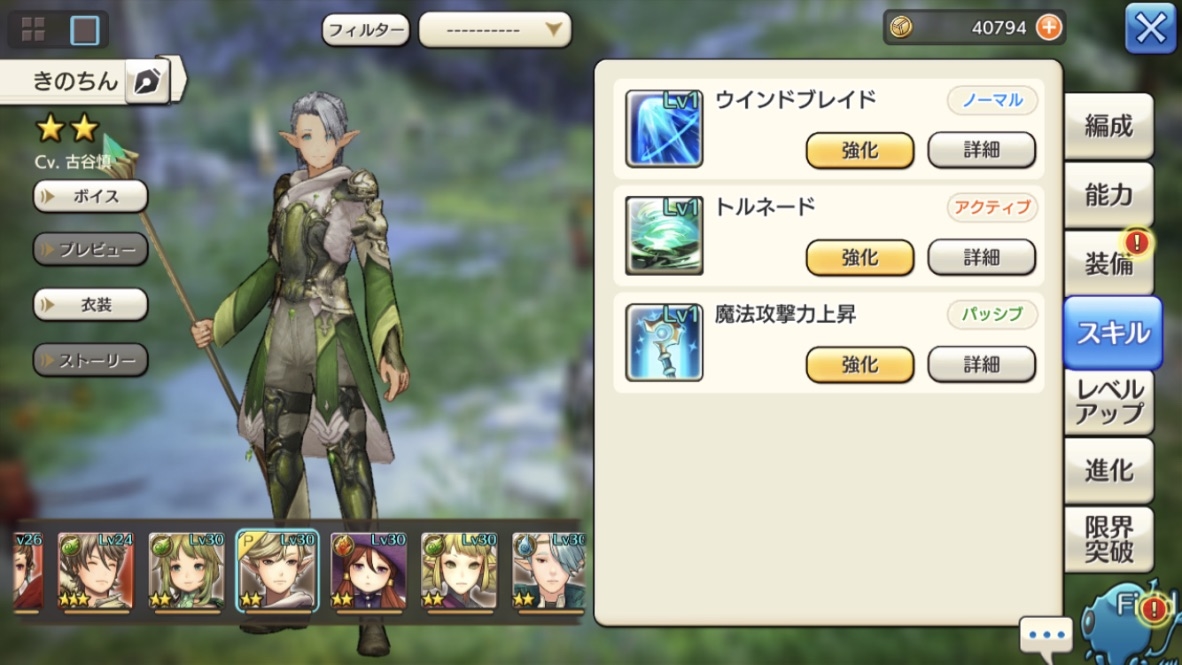Viewport: 1182px width, 665px height.
Task: Edit character name pencil icon
Action: point(146,81)
